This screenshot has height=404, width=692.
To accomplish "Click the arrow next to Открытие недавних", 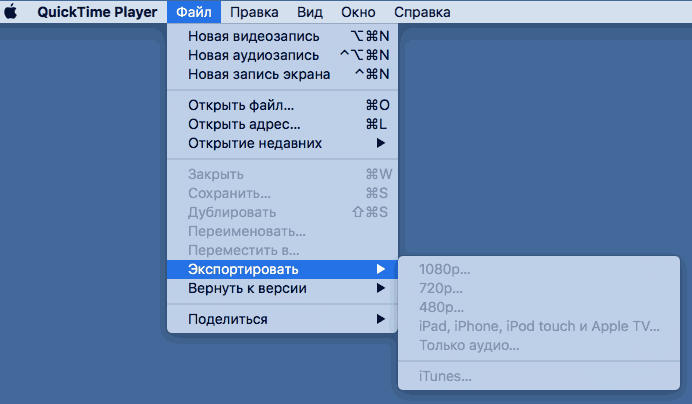I will coord(381,143).
